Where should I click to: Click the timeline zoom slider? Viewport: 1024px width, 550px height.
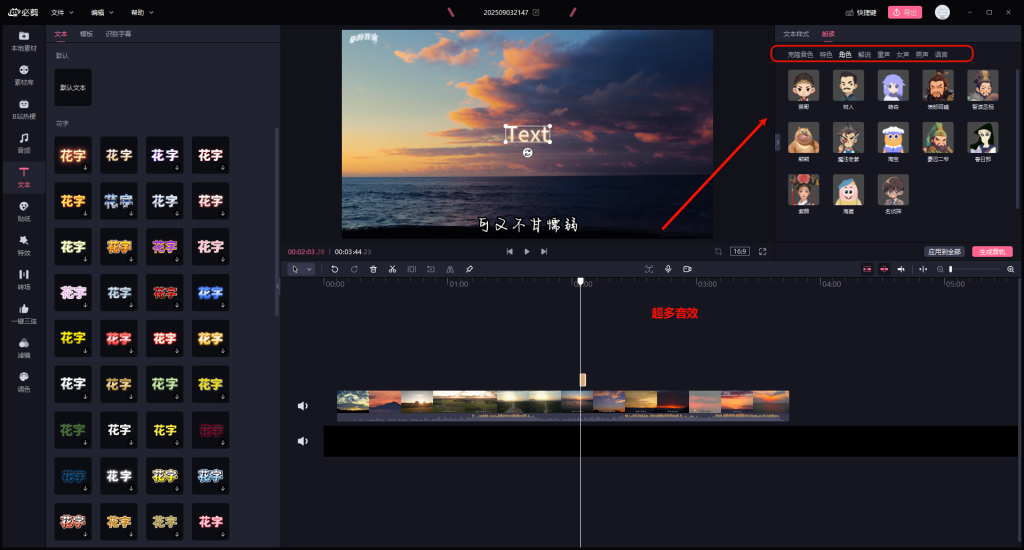click(975, 269)
